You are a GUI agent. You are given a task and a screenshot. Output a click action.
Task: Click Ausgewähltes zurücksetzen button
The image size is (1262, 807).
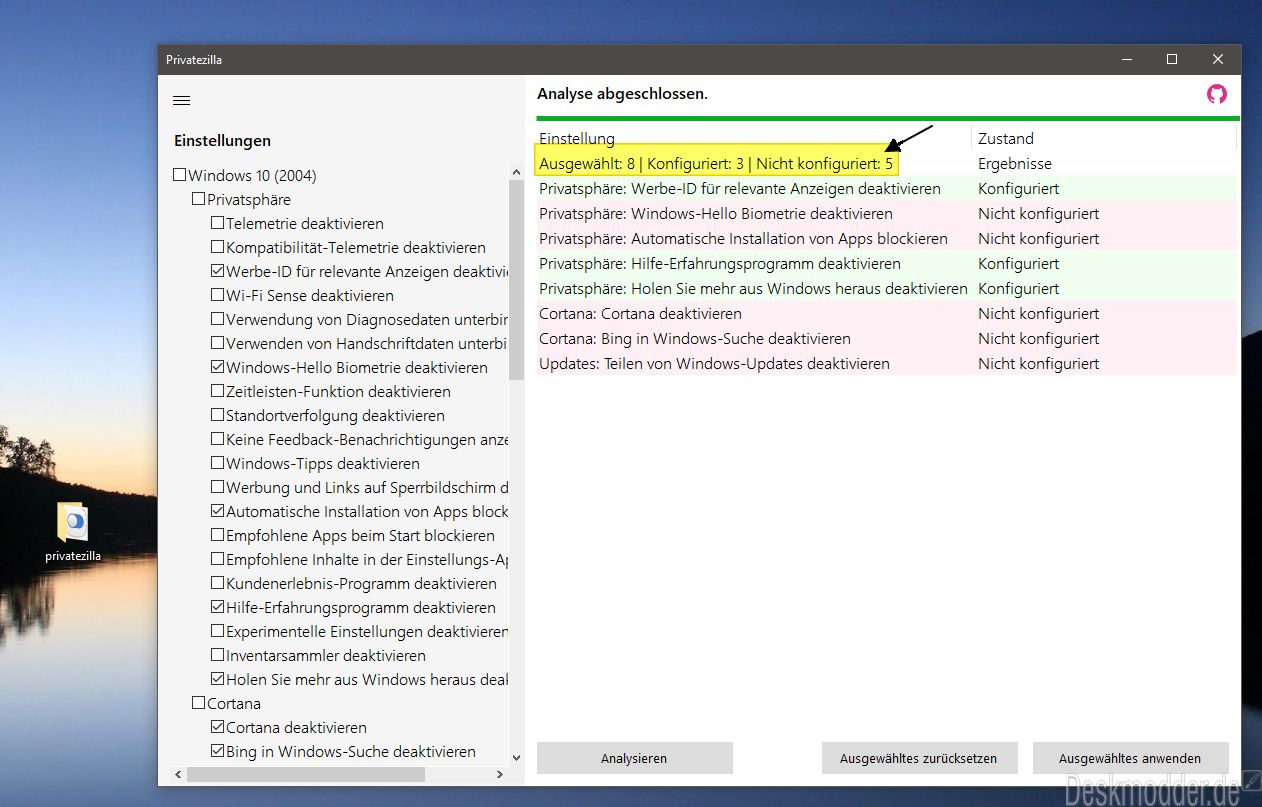pyautogui.click(x=918, y=758)
